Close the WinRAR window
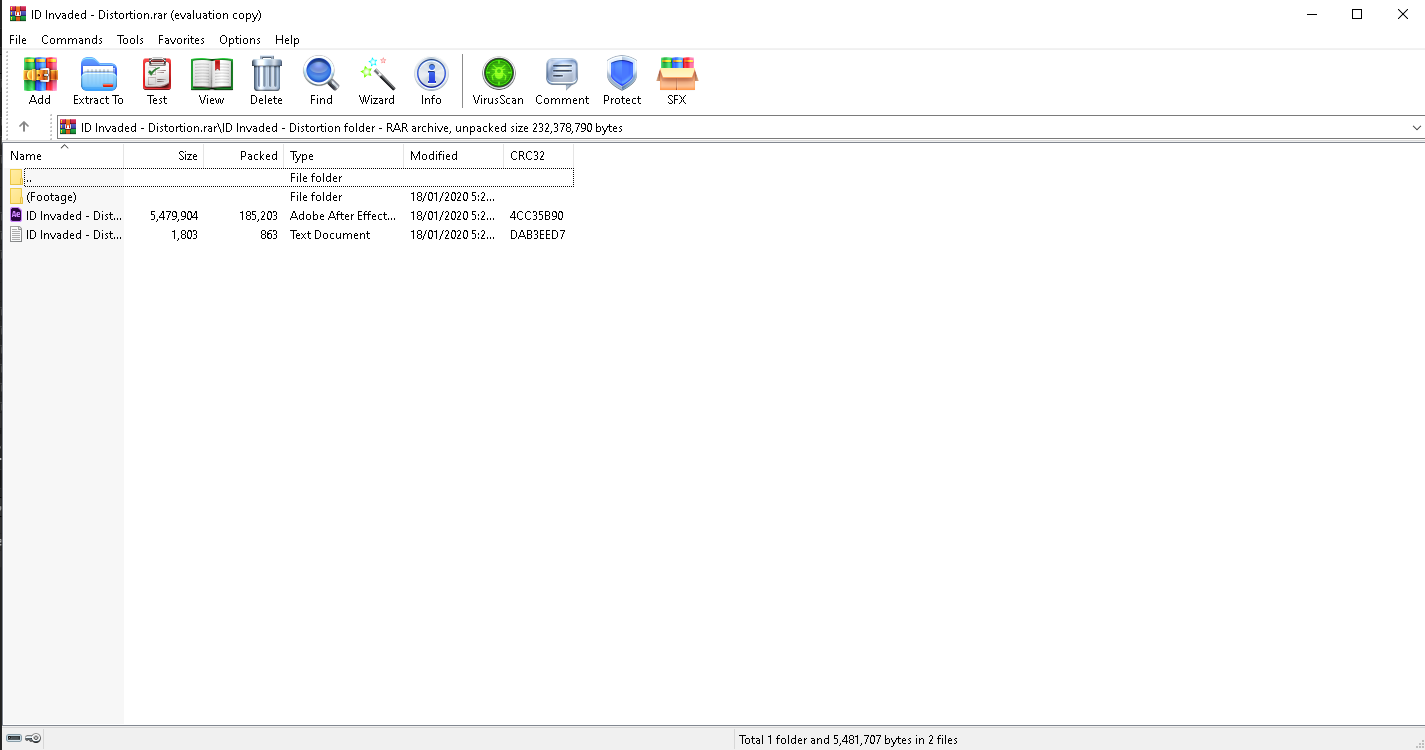This screenshot has height=750, width=1425. tap(1402, 14)
